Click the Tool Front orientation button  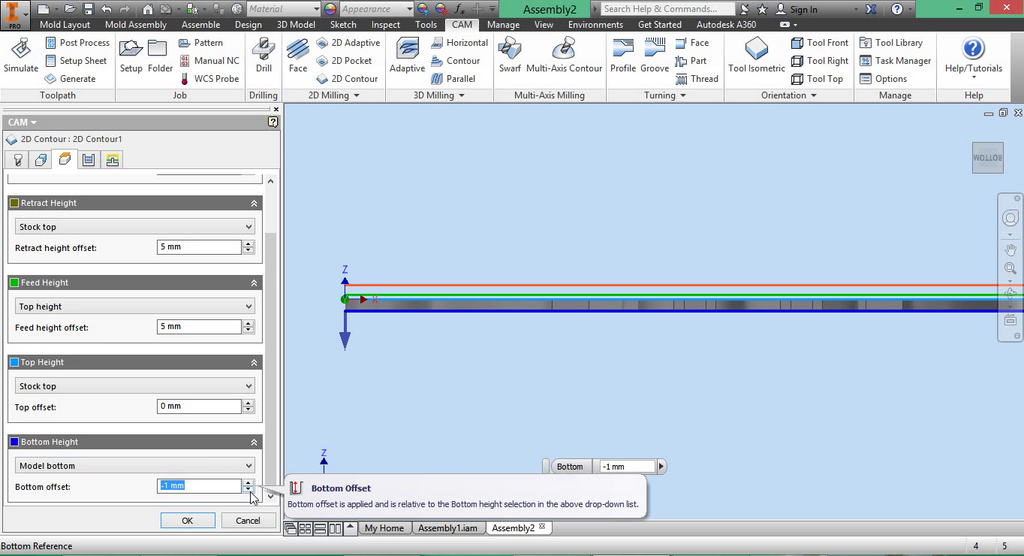(820, 42)
